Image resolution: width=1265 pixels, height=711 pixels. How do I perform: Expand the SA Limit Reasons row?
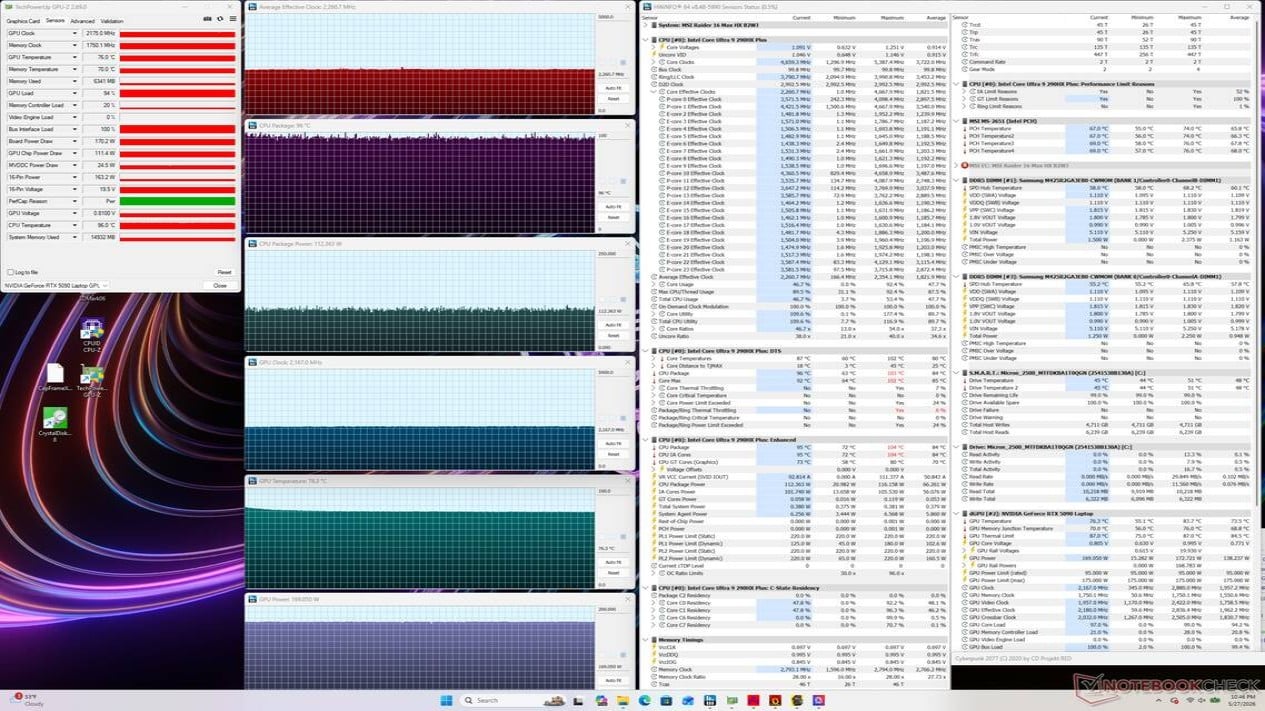click(x=966, y=91)
